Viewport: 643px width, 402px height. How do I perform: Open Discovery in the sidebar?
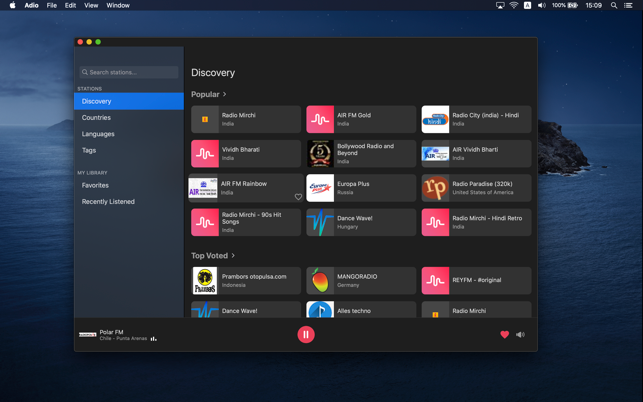pos(129,101)
